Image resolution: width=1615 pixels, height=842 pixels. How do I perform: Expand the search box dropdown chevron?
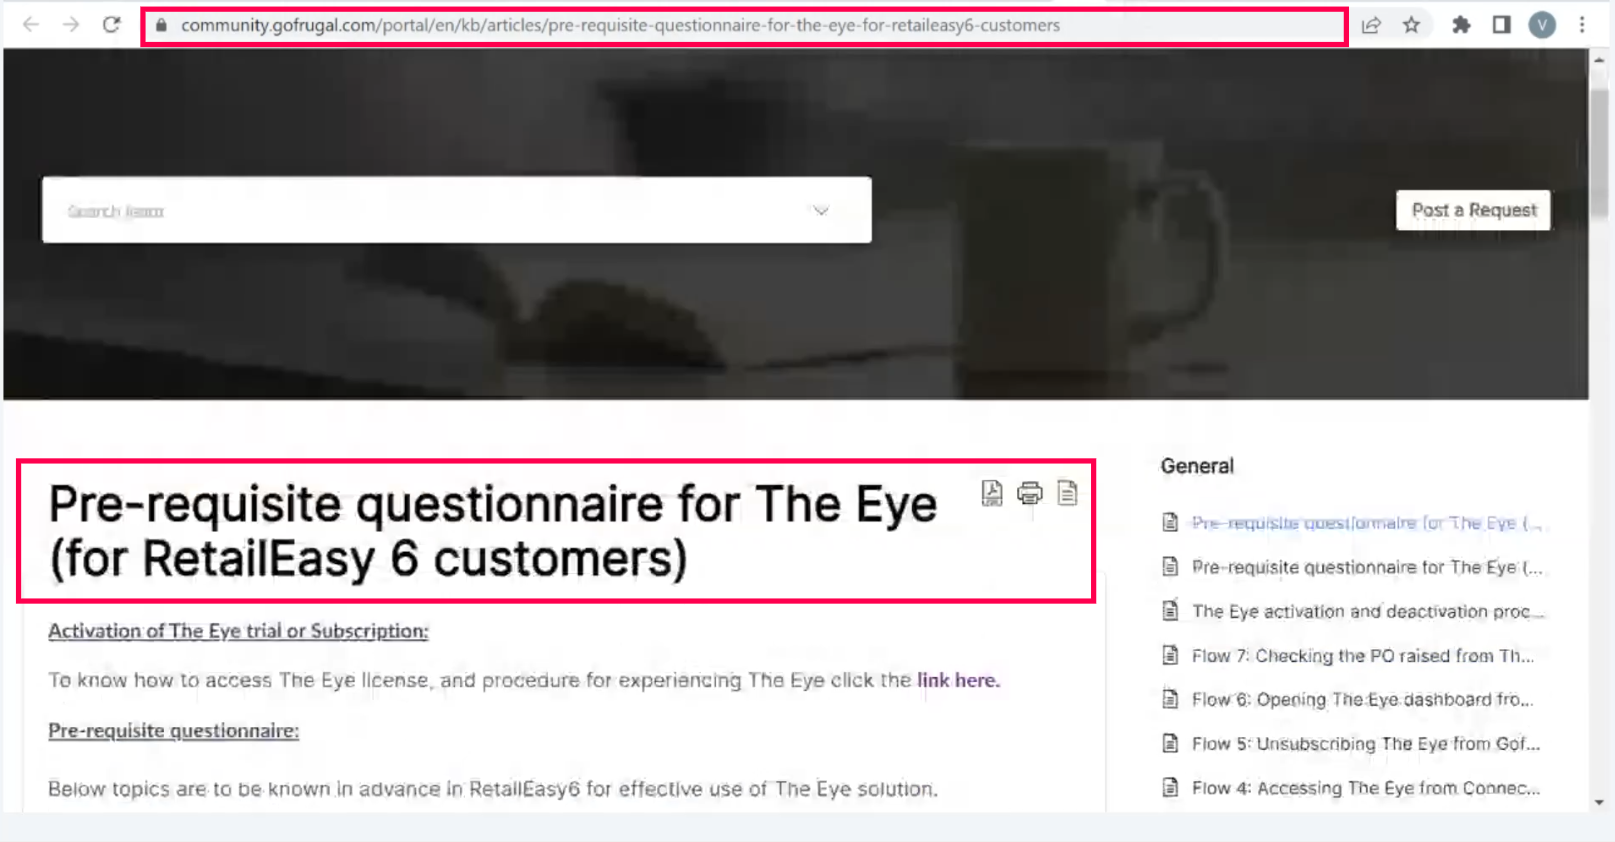point(821,210)
